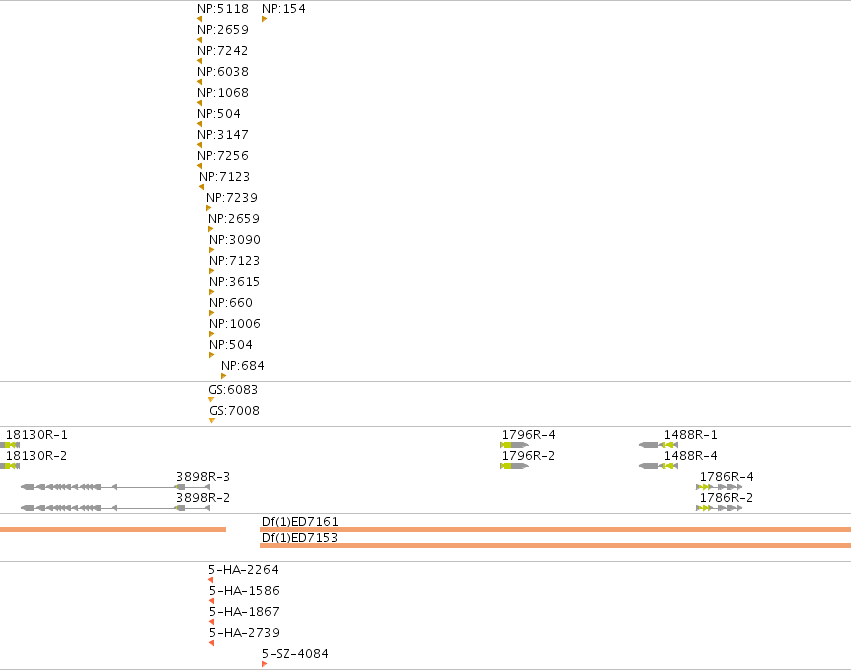Viewport: 851px width, 670px height.
Task: Select the triangle marker under NP:3090
Action: tap(212, 250)
